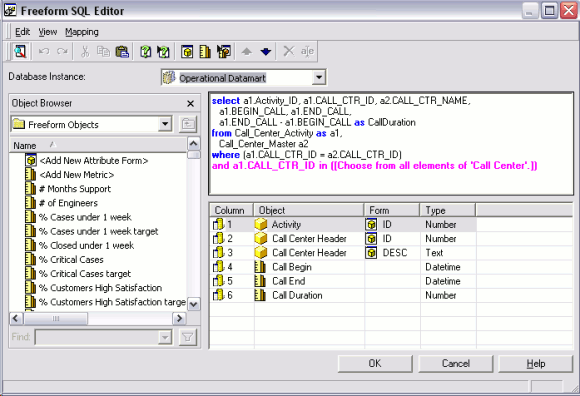Click the Delete X toolbar icon
Viewport: 580px width, 396px height.
[289, 51]
